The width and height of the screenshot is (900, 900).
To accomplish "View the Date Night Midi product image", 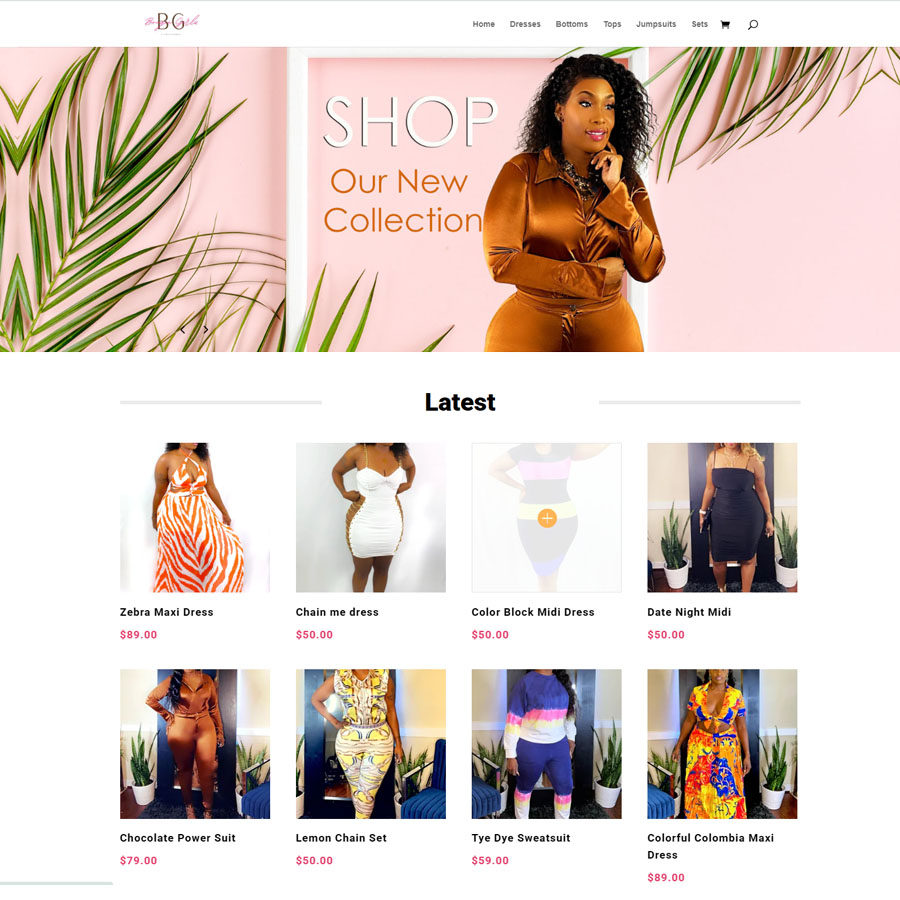I will click(722, 517).
